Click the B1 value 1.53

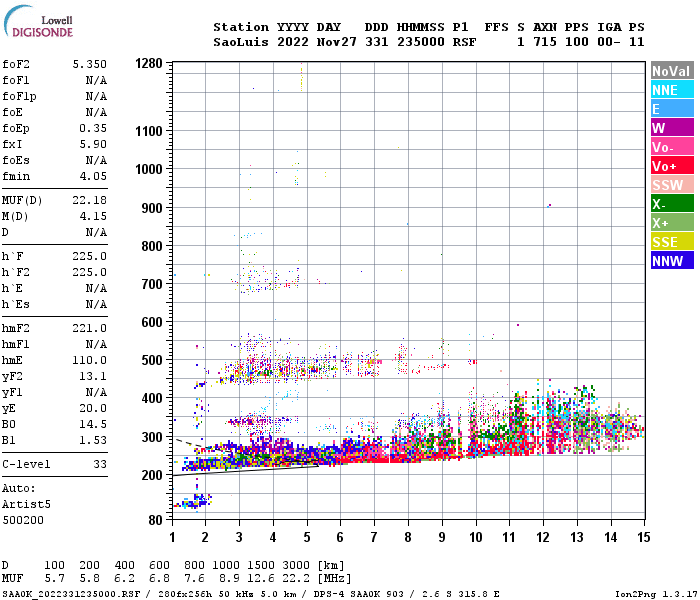tap(93, 440)
